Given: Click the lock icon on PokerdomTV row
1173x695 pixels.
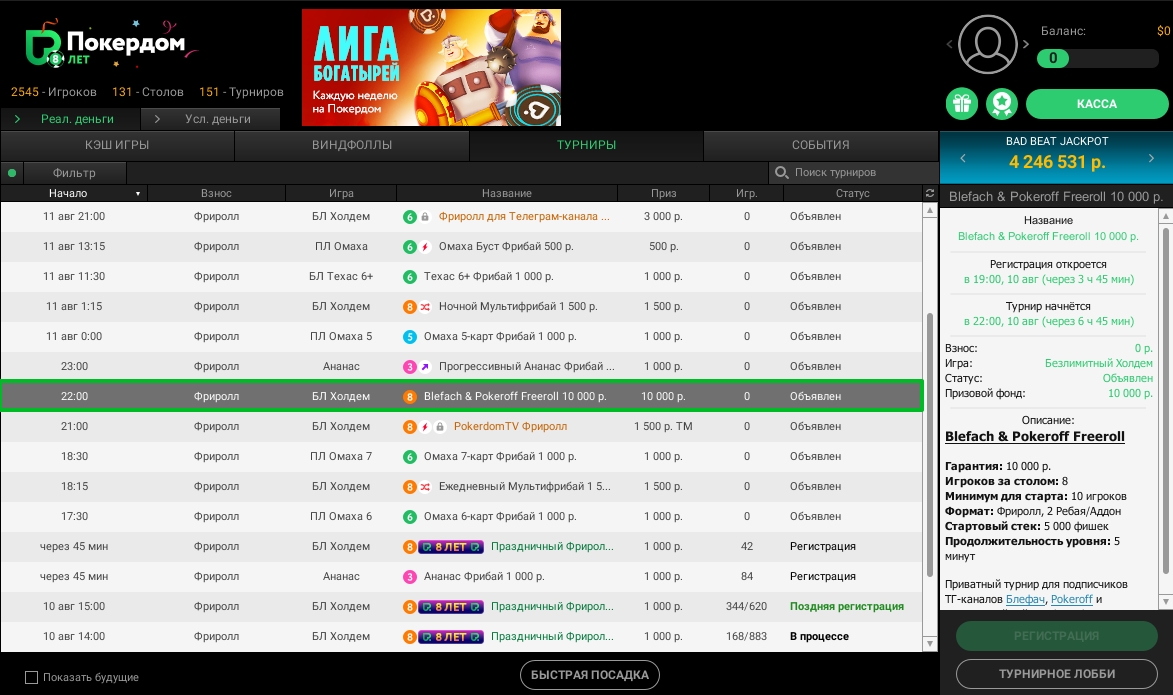Looking at the screenshot, I should tap(440, 426).
